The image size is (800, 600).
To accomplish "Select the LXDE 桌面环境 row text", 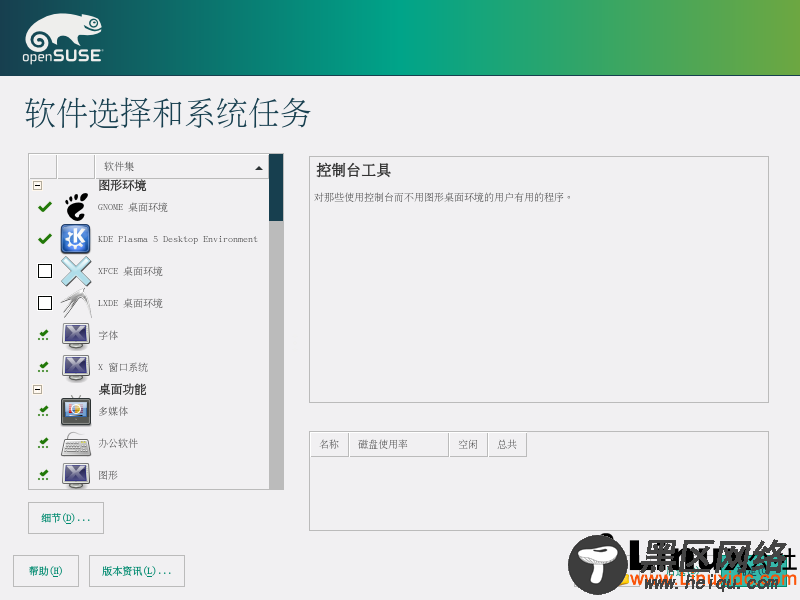I will (x=130, y=303).
